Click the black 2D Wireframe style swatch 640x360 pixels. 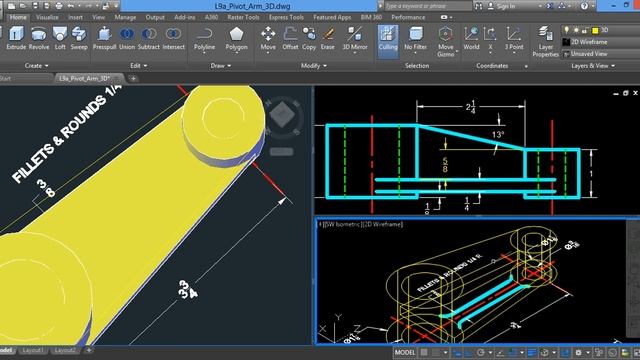point(566,42)
